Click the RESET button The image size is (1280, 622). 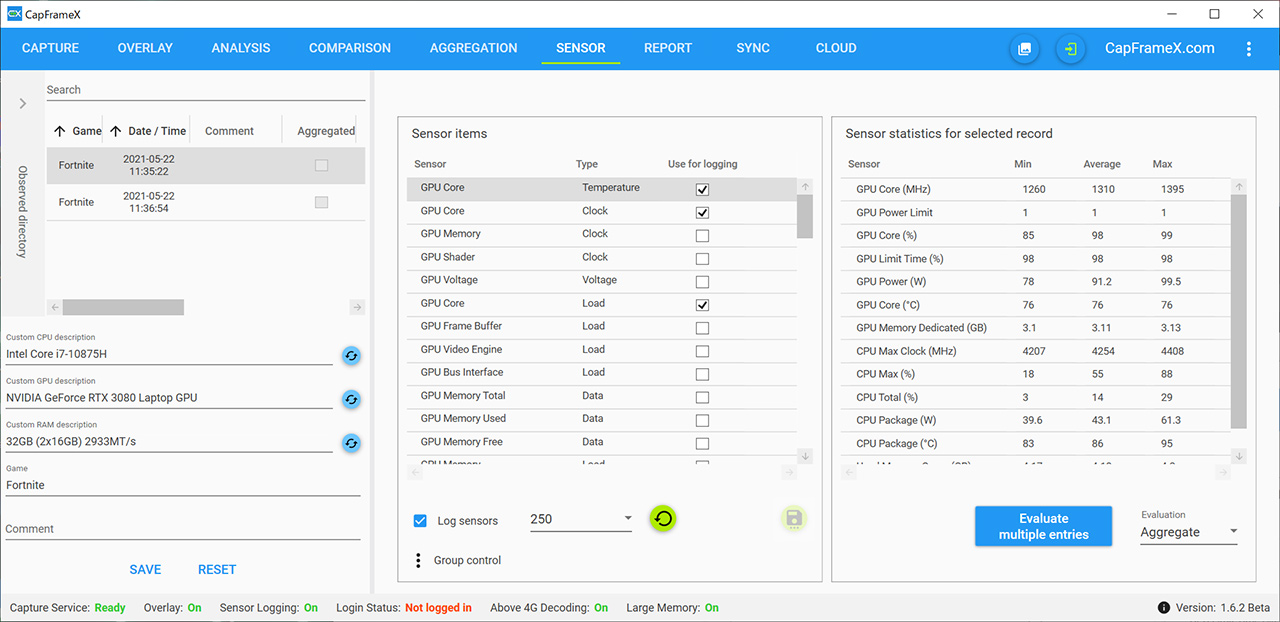click(x=217, y=570)
